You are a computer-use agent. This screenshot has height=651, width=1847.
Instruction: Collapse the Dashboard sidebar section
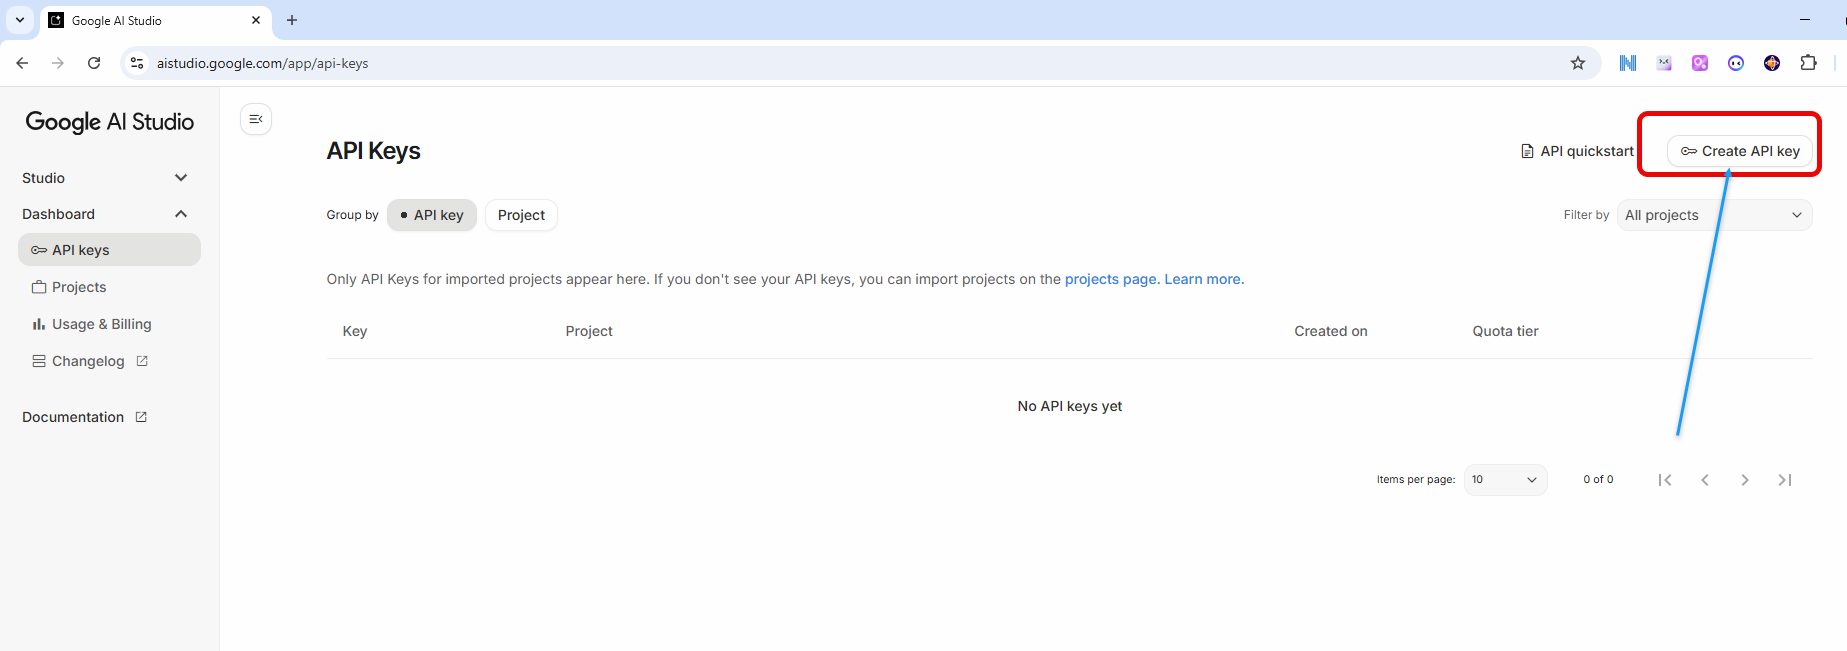[x=105, y=214]
